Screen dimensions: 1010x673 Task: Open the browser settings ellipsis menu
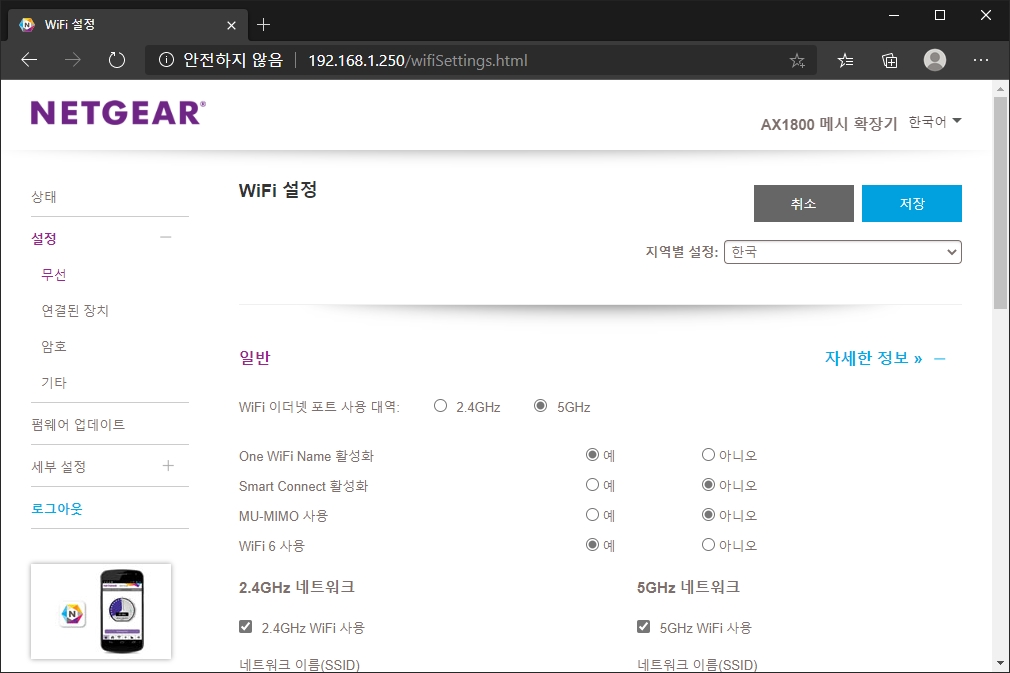(980, 60)
